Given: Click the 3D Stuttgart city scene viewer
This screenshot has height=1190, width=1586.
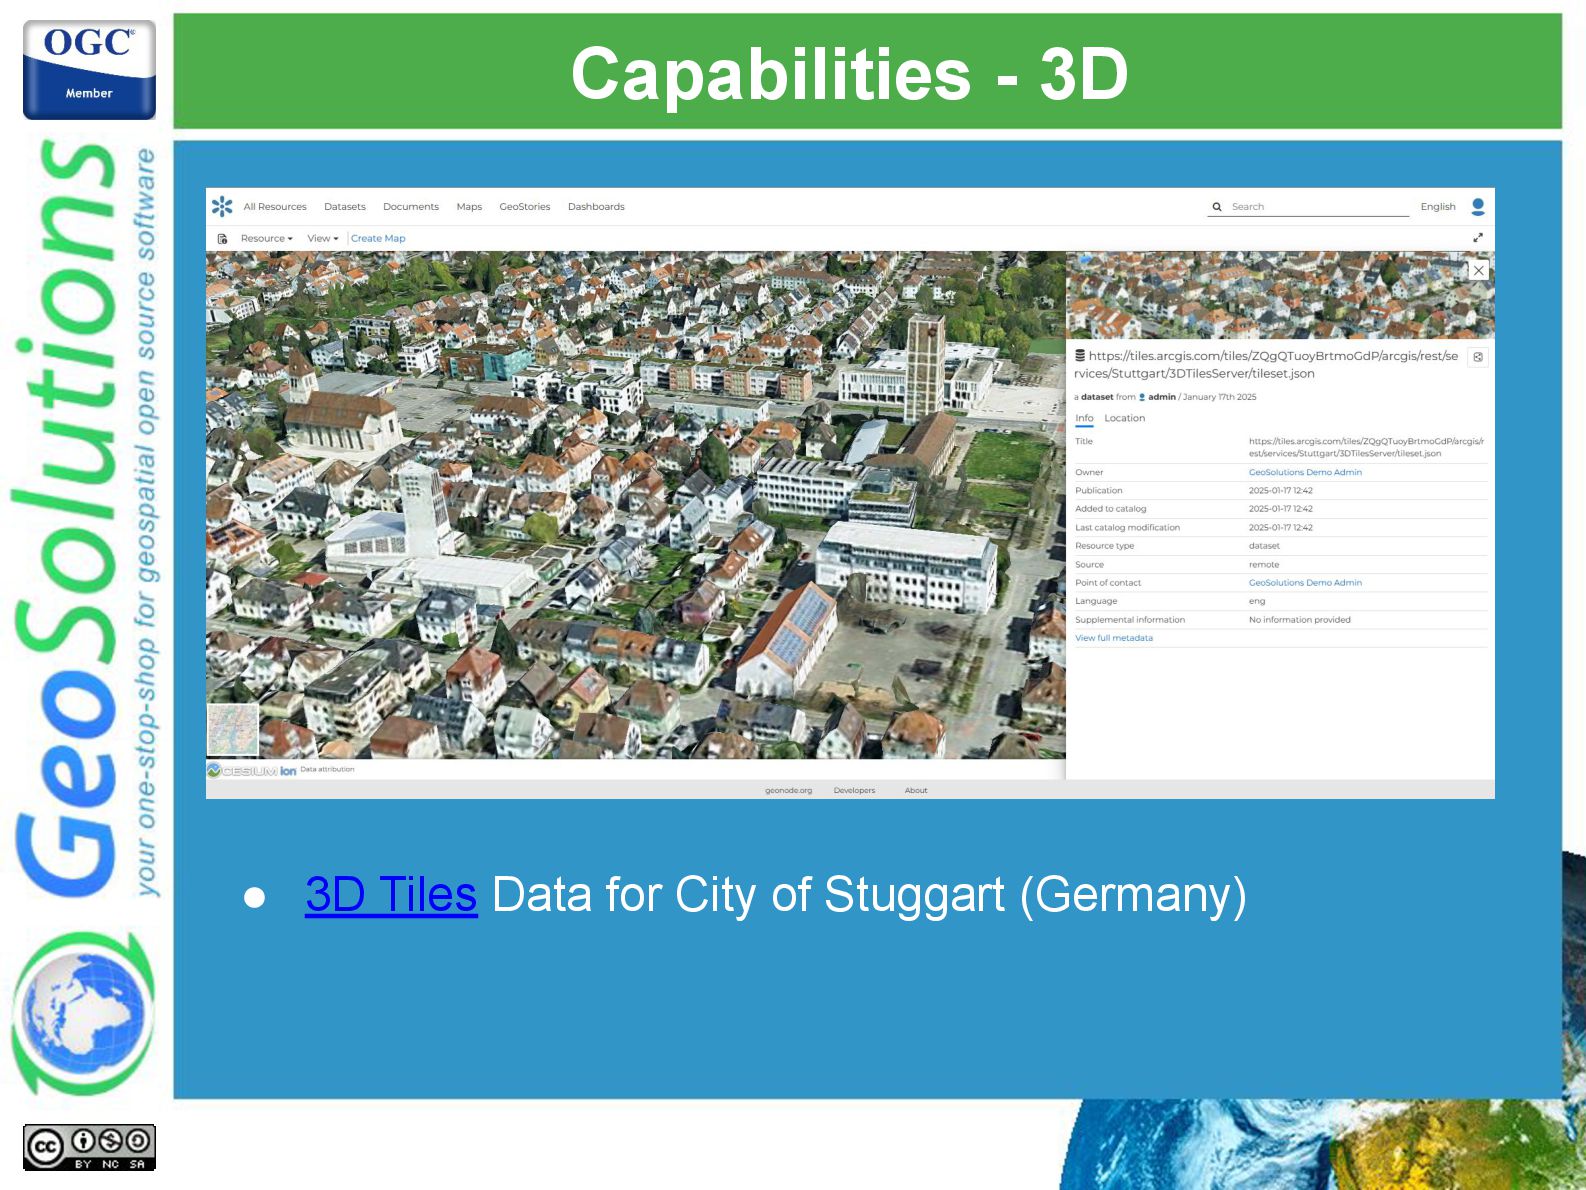Looking at the screenshot, I should pyautogui.click(x=636, y=505).
